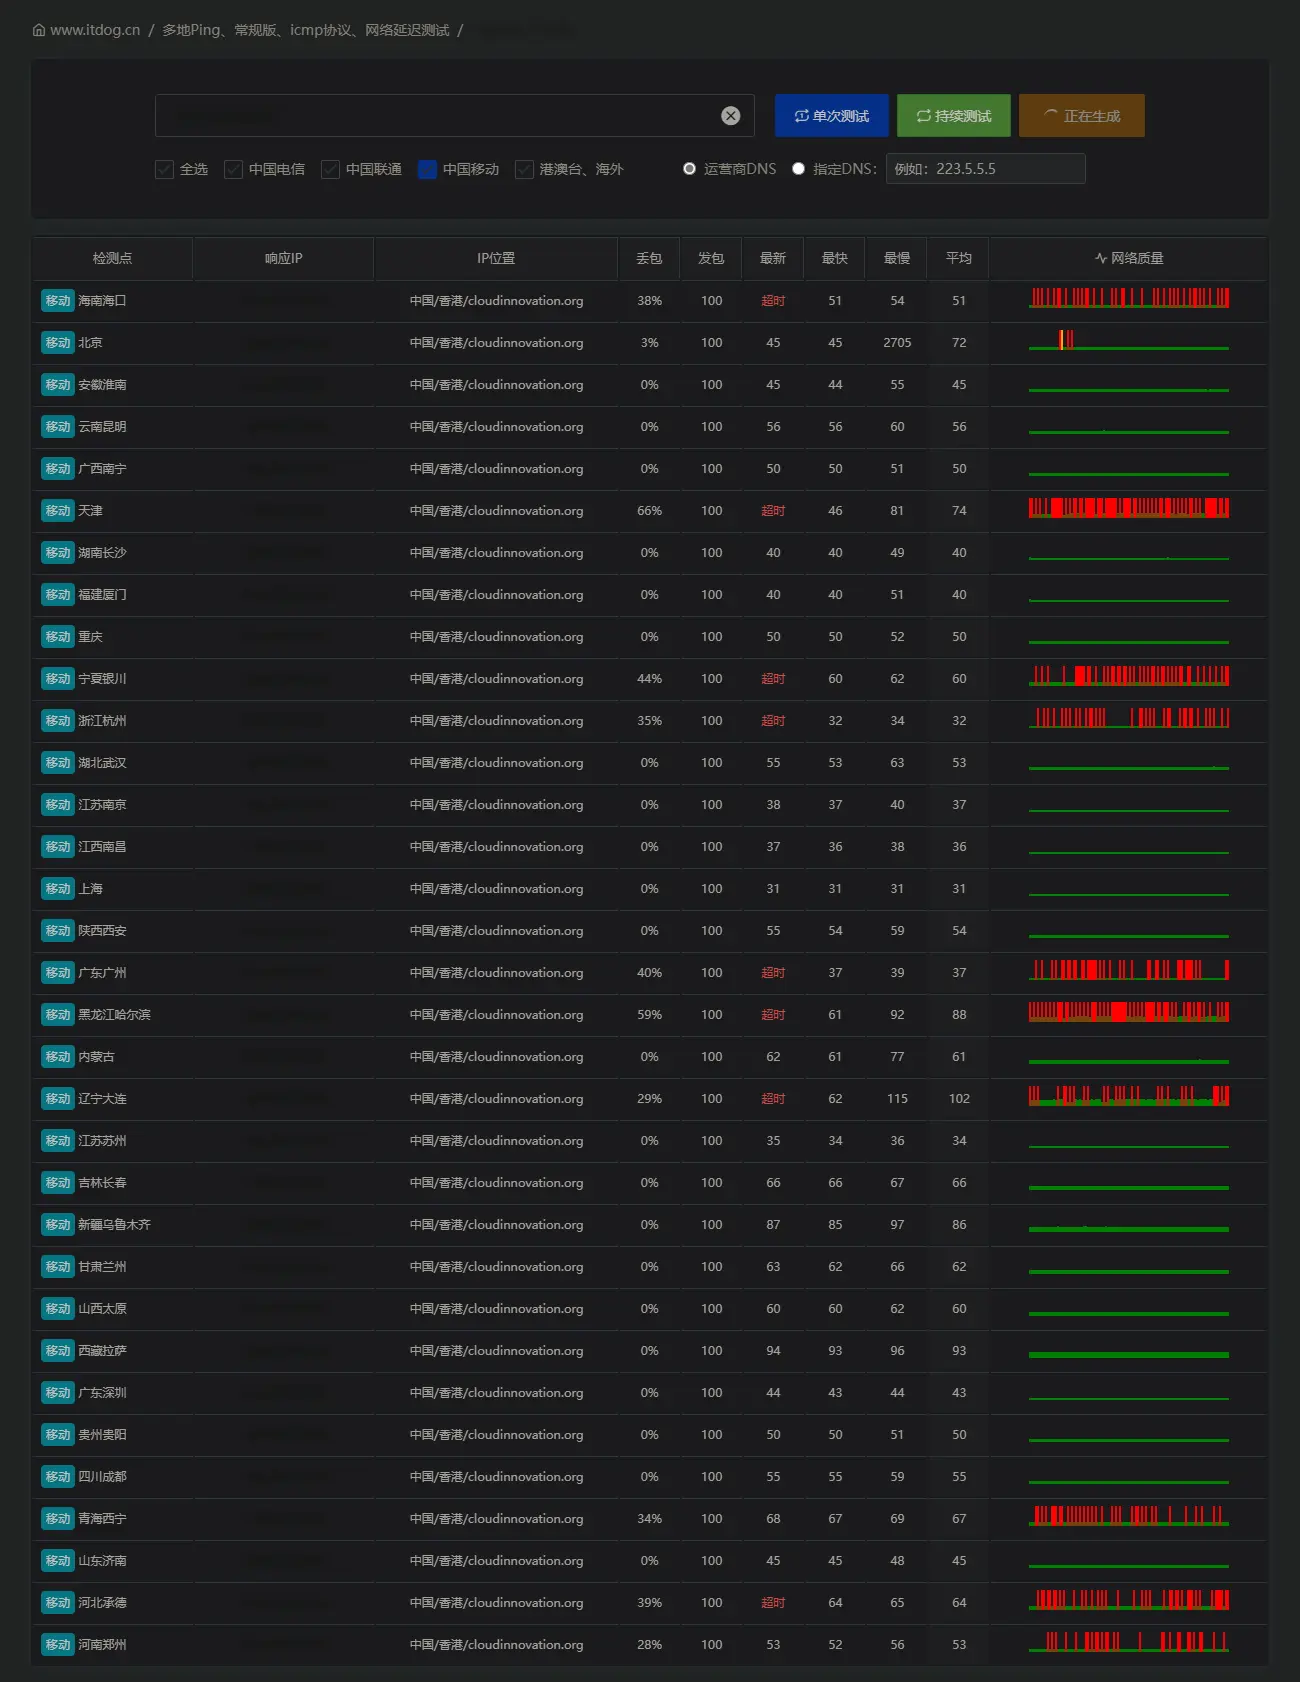1300x1682 pixels.
Task: Enable the 中国电信 checkbox
Action: click(x=234, y=169)
